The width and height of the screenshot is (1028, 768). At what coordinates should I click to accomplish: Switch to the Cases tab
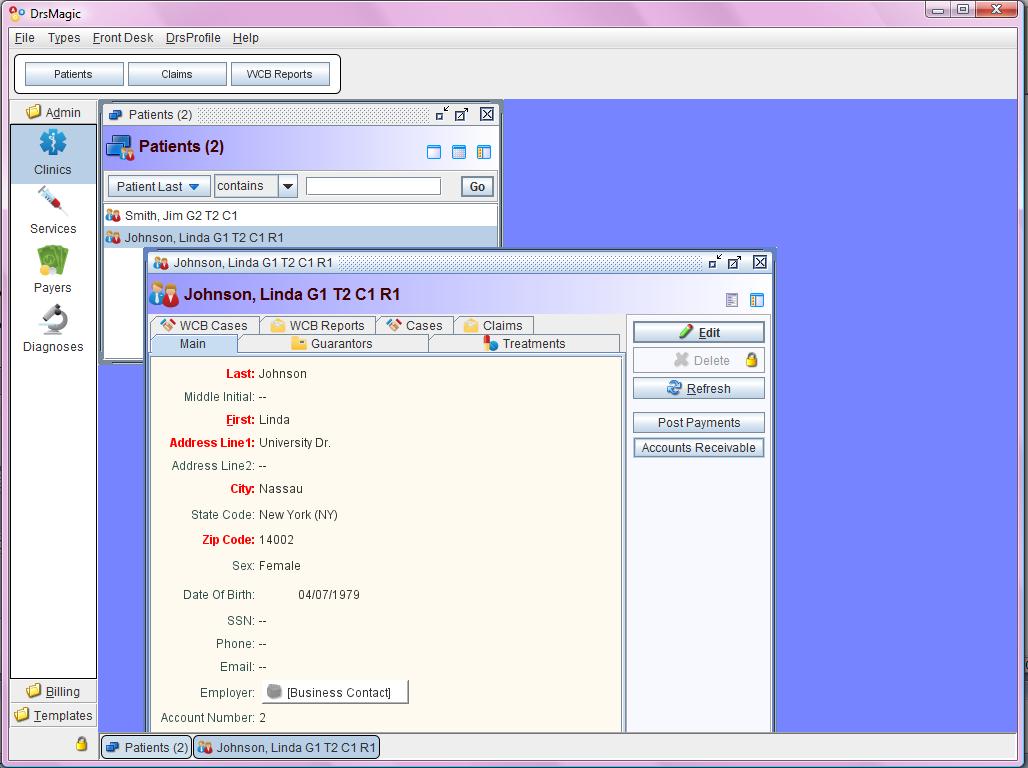[x=415, y=325]
